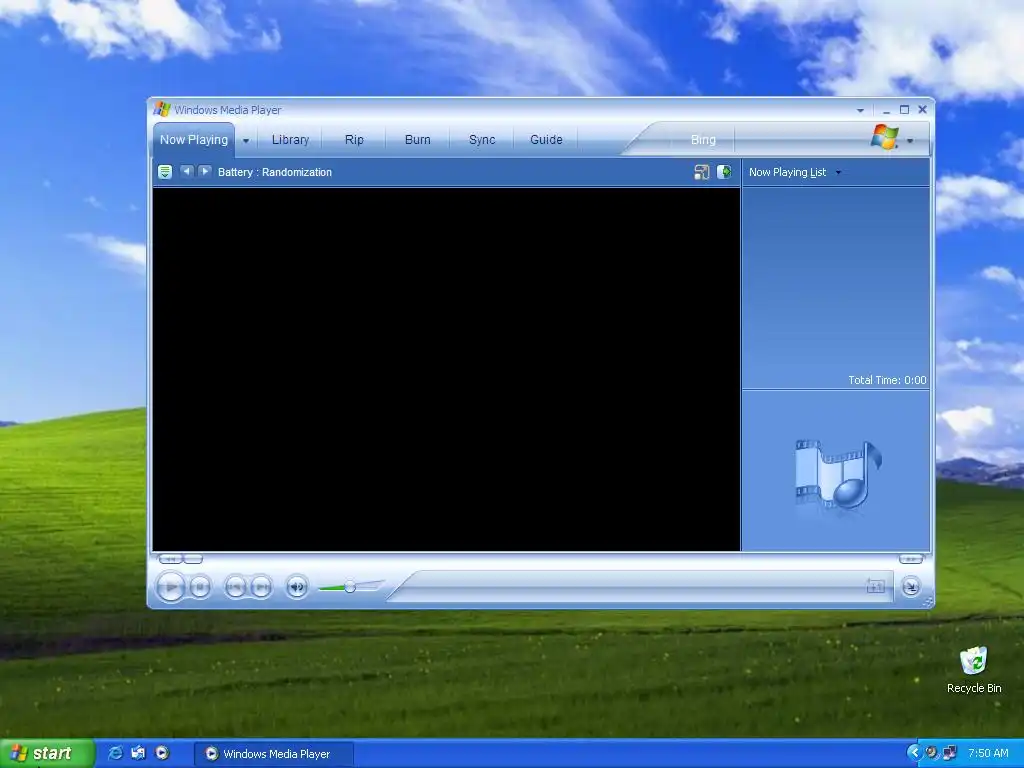The width and height of the screenshot is (1024, 768).
Task: Click the Stop button
Action: coord(201,587)
